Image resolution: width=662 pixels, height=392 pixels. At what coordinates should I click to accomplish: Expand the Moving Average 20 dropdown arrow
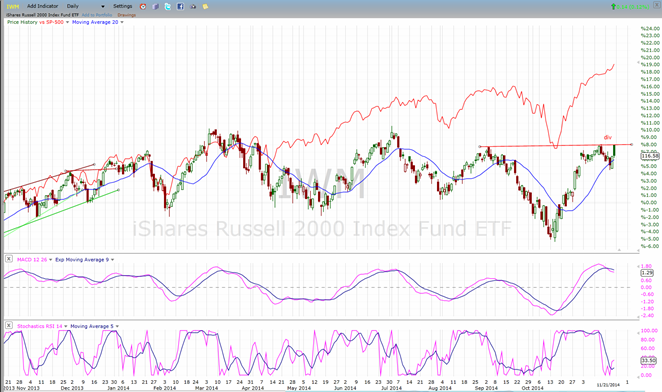(122, 22)
